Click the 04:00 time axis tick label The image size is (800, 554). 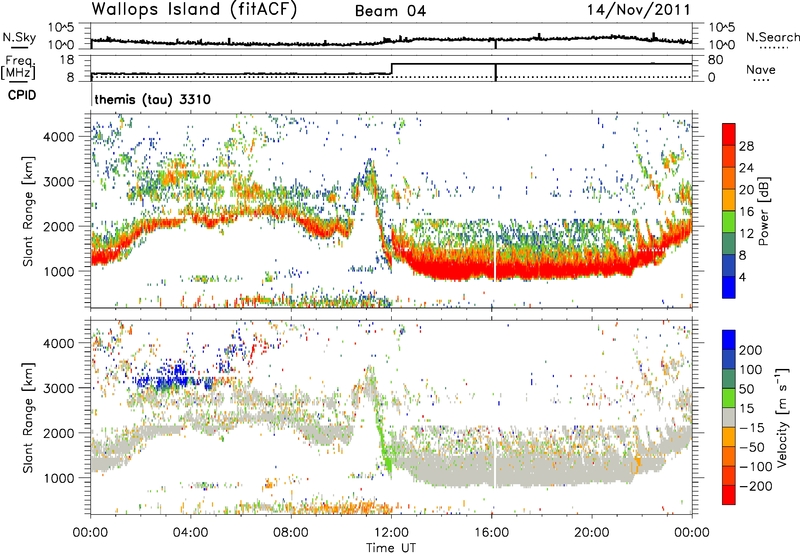tap(191, 533)
